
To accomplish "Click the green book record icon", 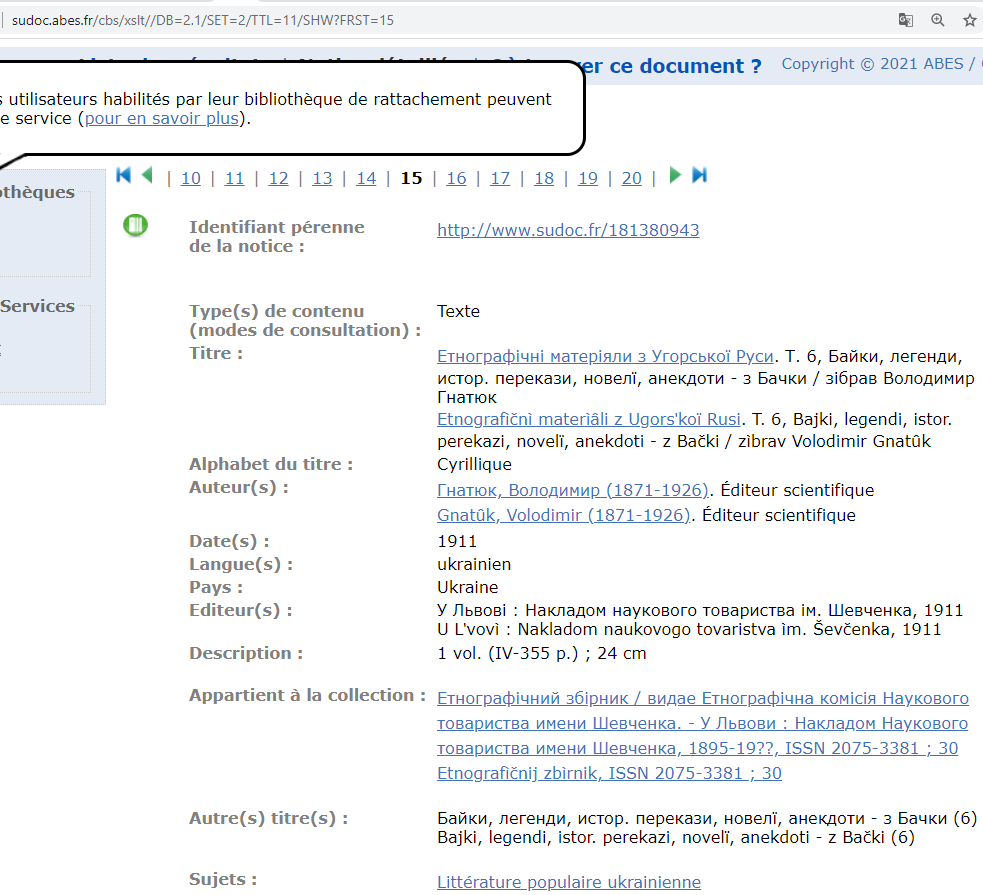I will (x=135, y=225).
